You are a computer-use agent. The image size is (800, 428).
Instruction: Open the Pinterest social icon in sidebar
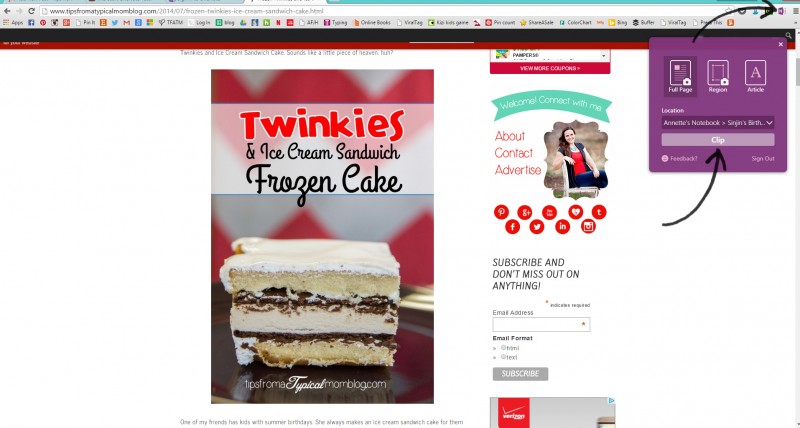click(x=501, y=212)
